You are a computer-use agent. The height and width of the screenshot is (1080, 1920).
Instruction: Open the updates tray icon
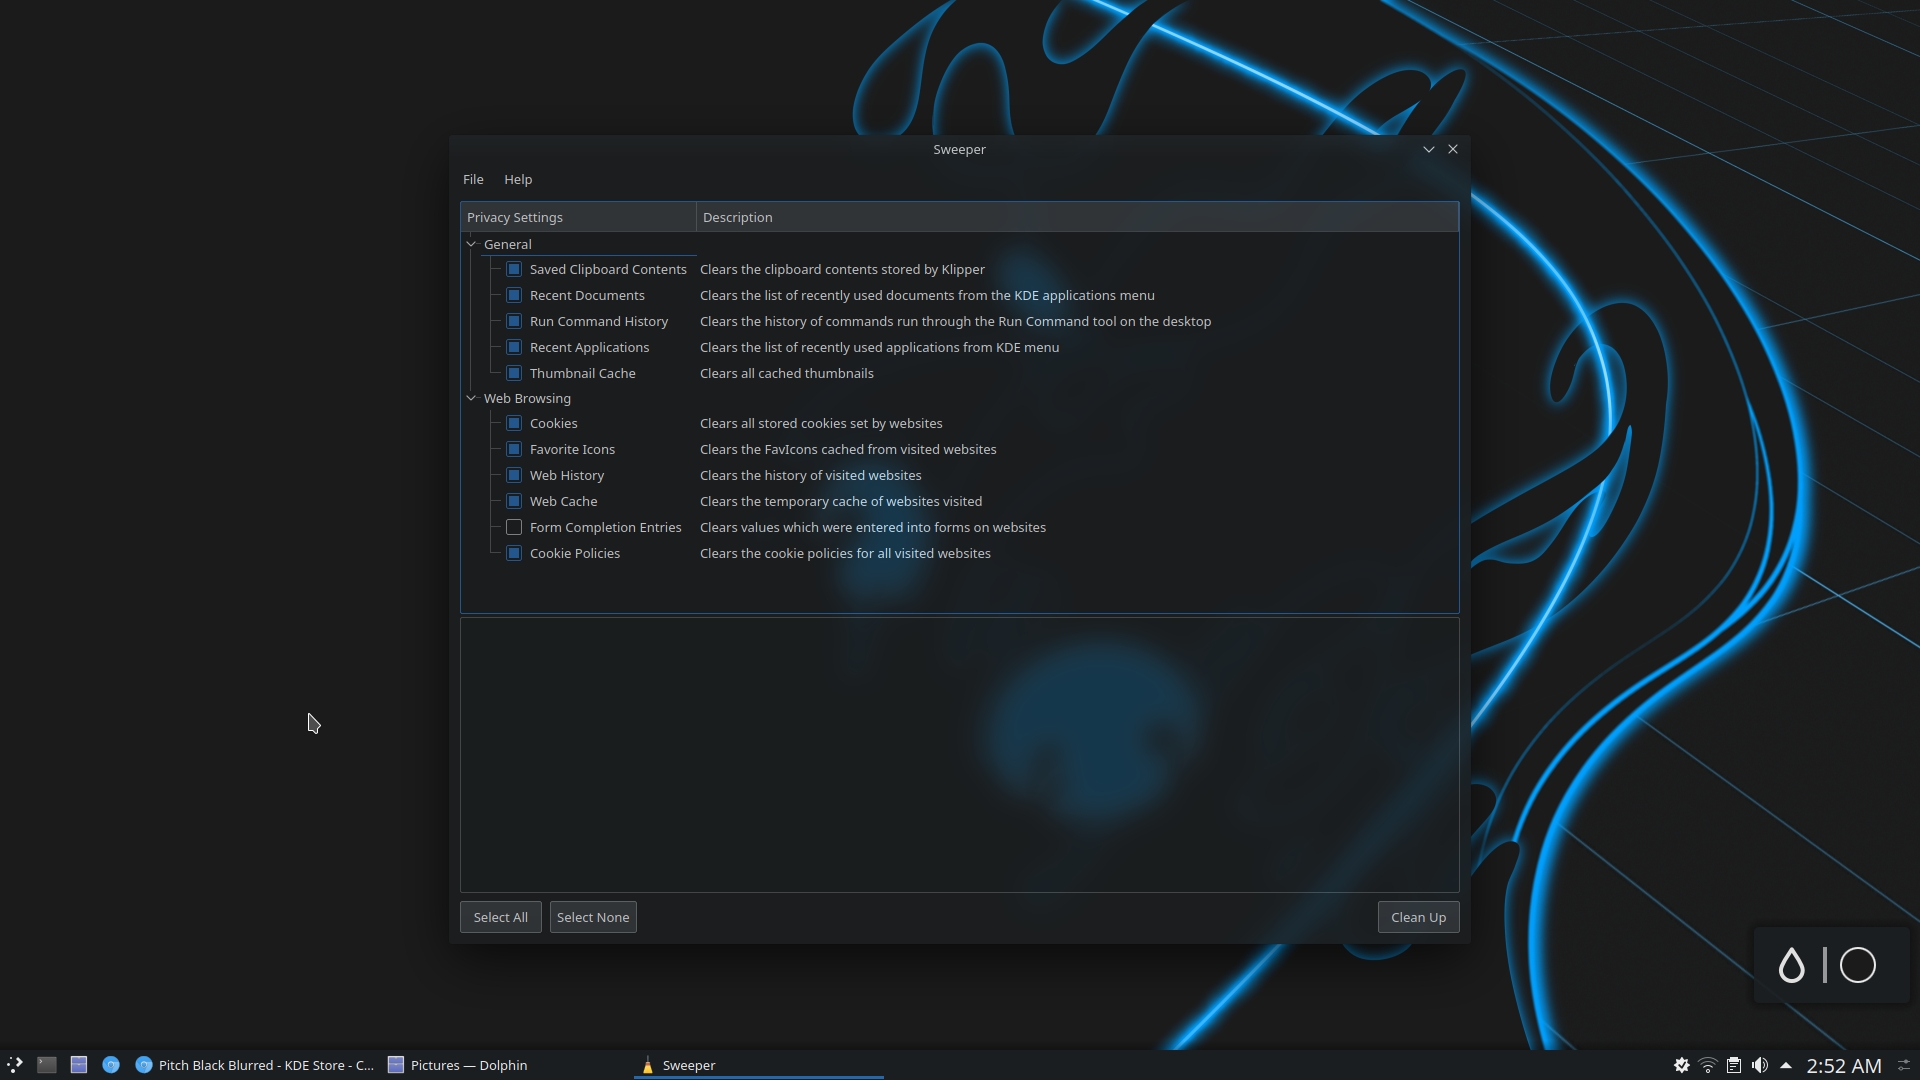(x=1682, y=1065)
